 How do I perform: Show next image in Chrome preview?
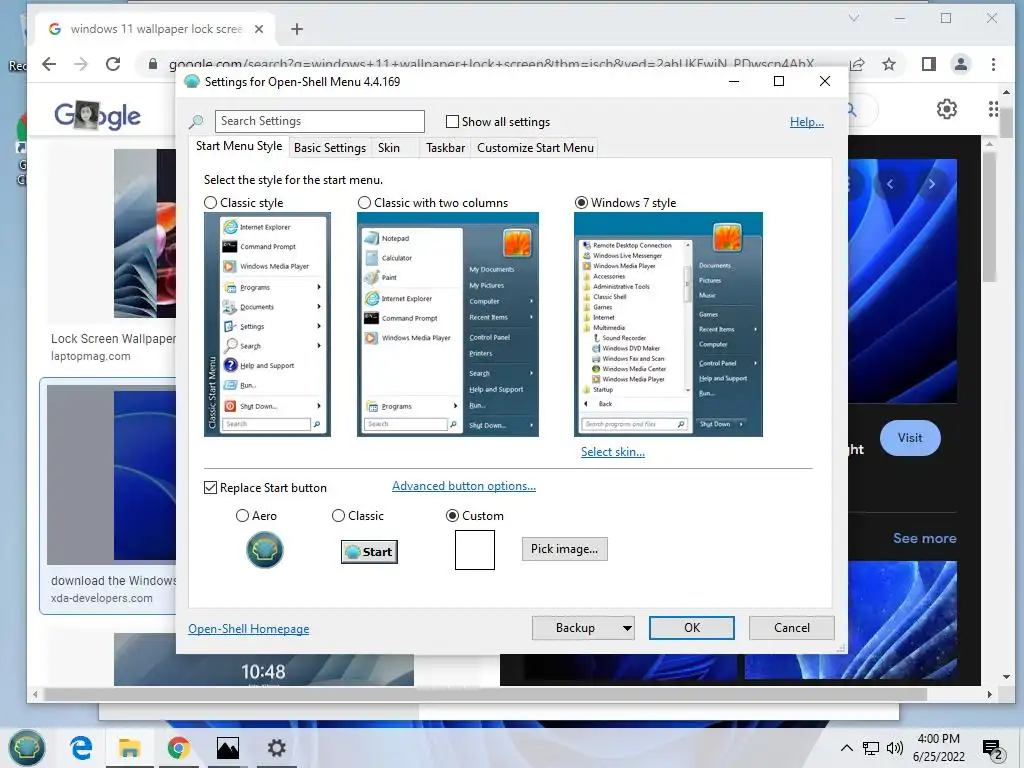(x=931, y=185)
